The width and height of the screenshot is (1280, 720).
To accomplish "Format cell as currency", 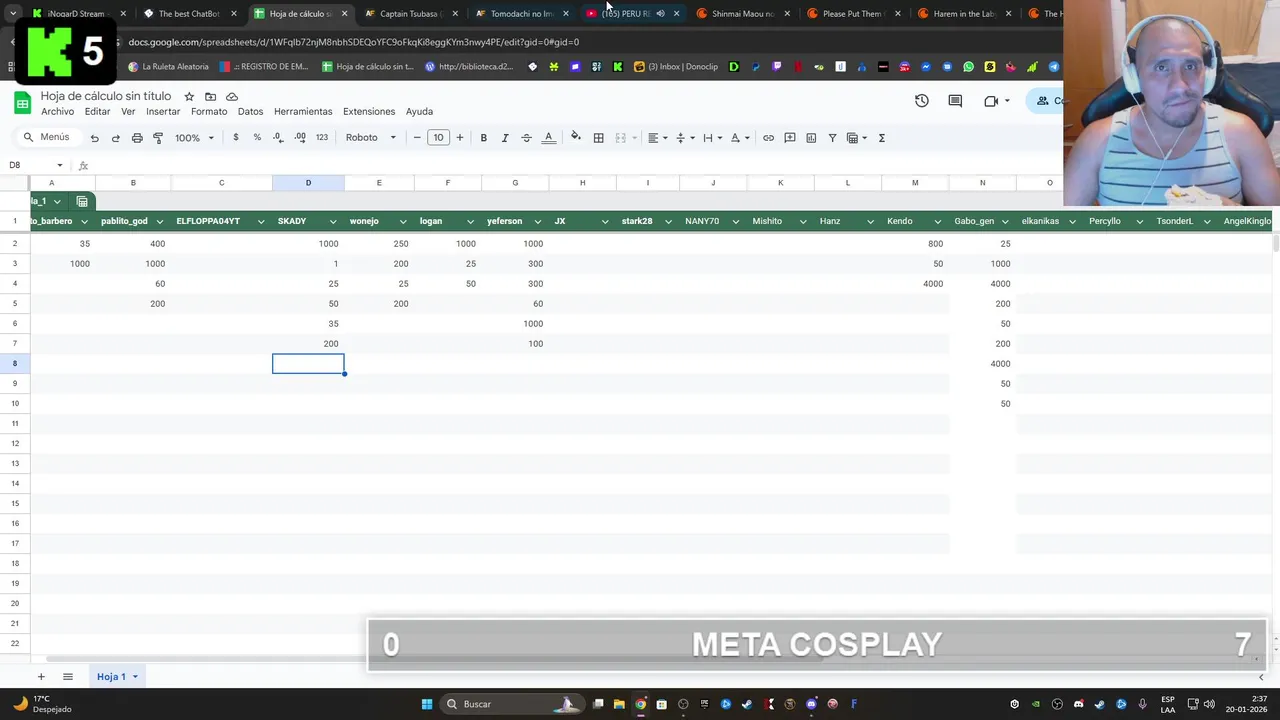I will click(x=236, y=138).
